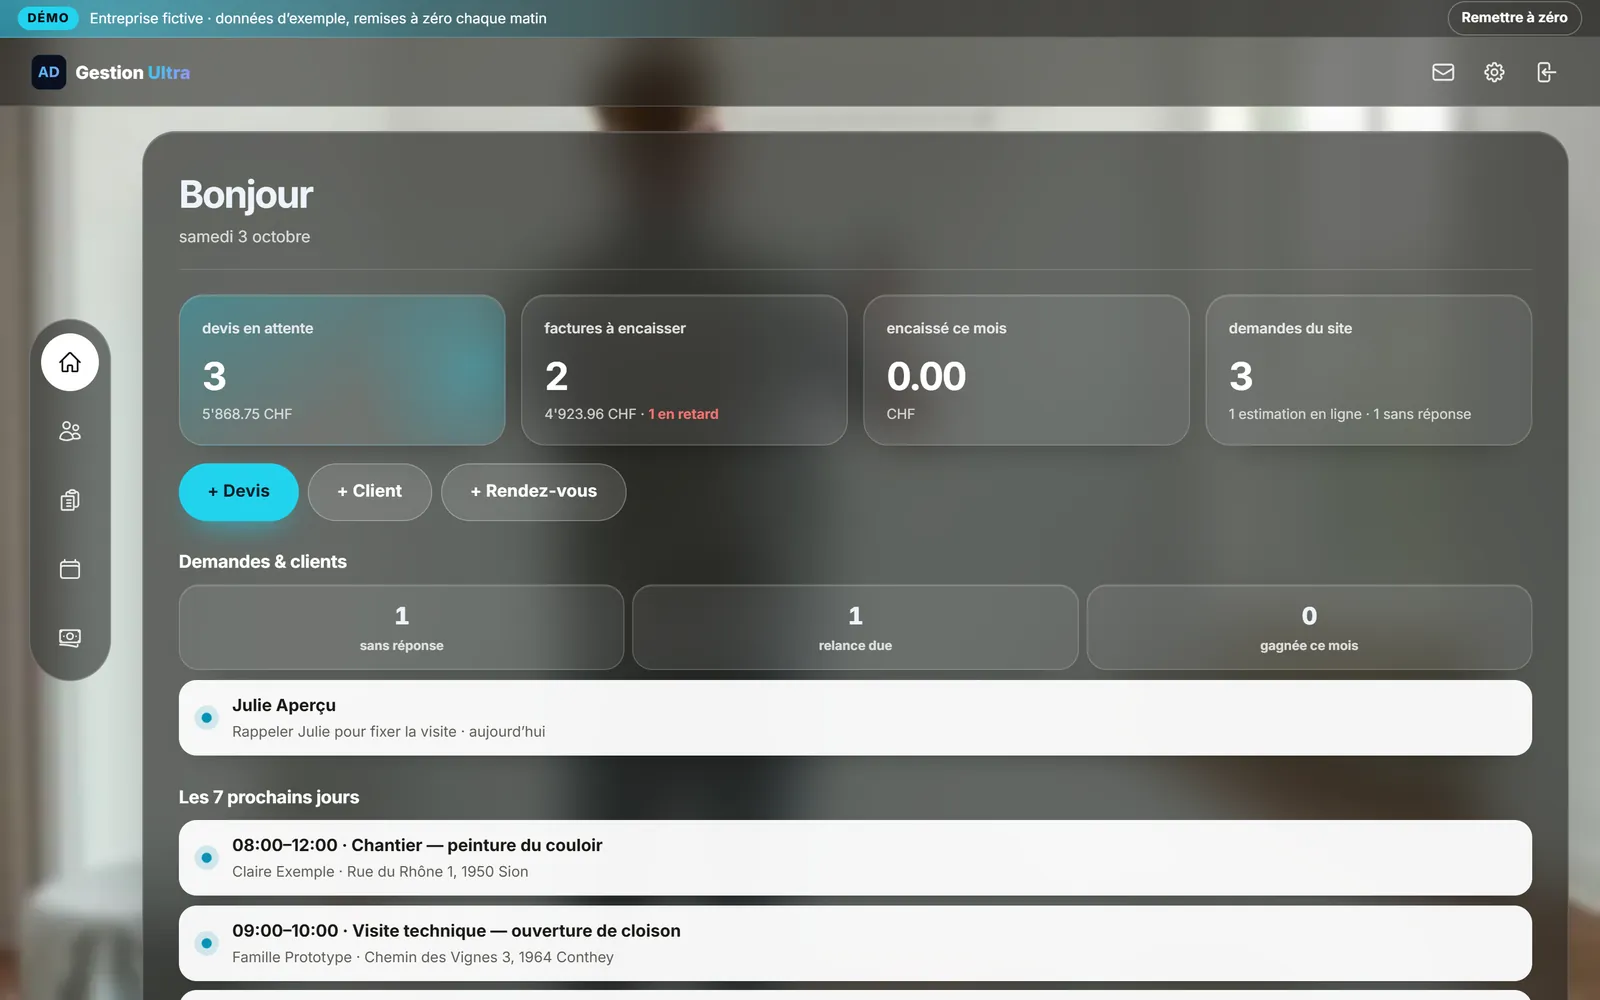Open settings gear icon in header
Image resolution: width=1600 pixels, height=1000 pixels.
pyautogui.click(x=1494, y=72)
